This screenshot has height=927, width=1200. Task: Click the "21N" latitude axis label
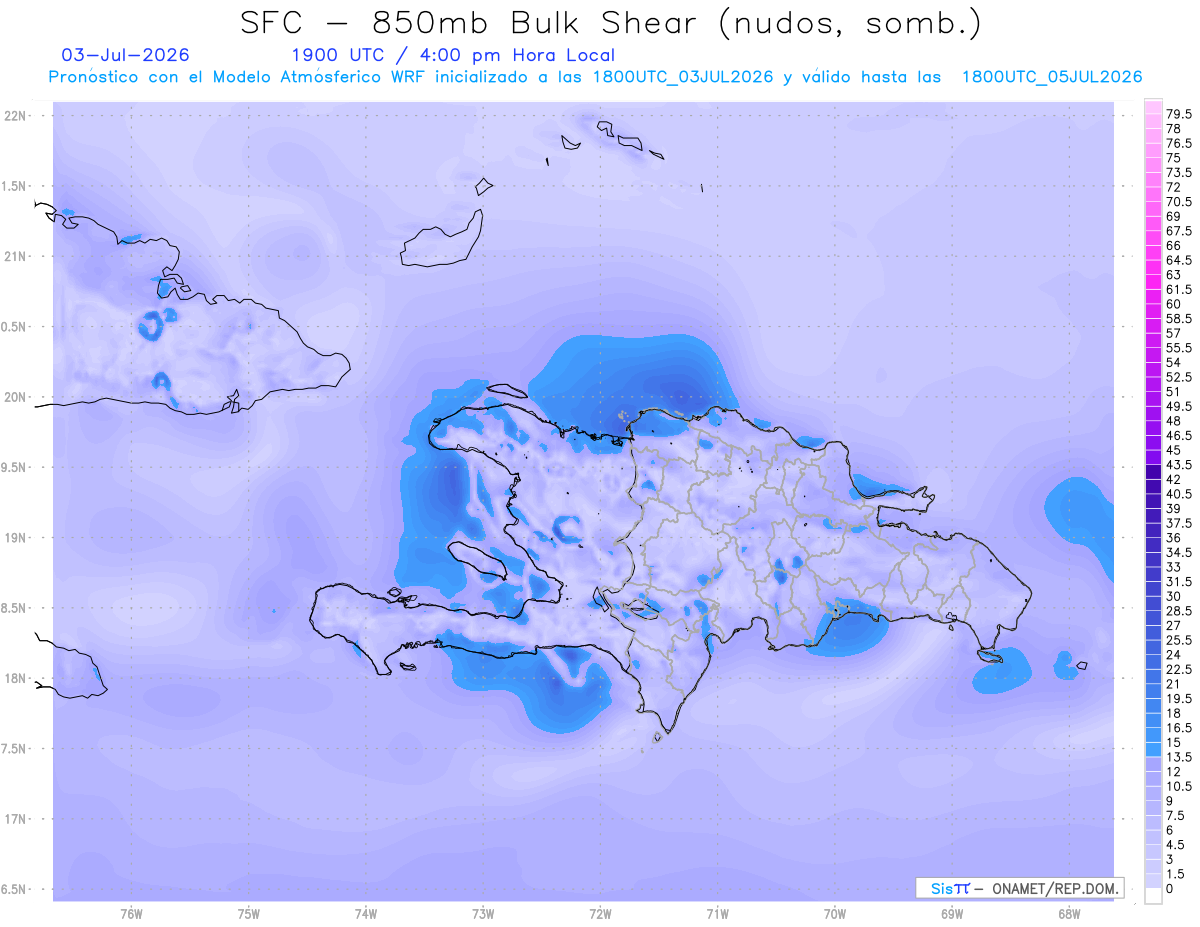pos(16,256)
